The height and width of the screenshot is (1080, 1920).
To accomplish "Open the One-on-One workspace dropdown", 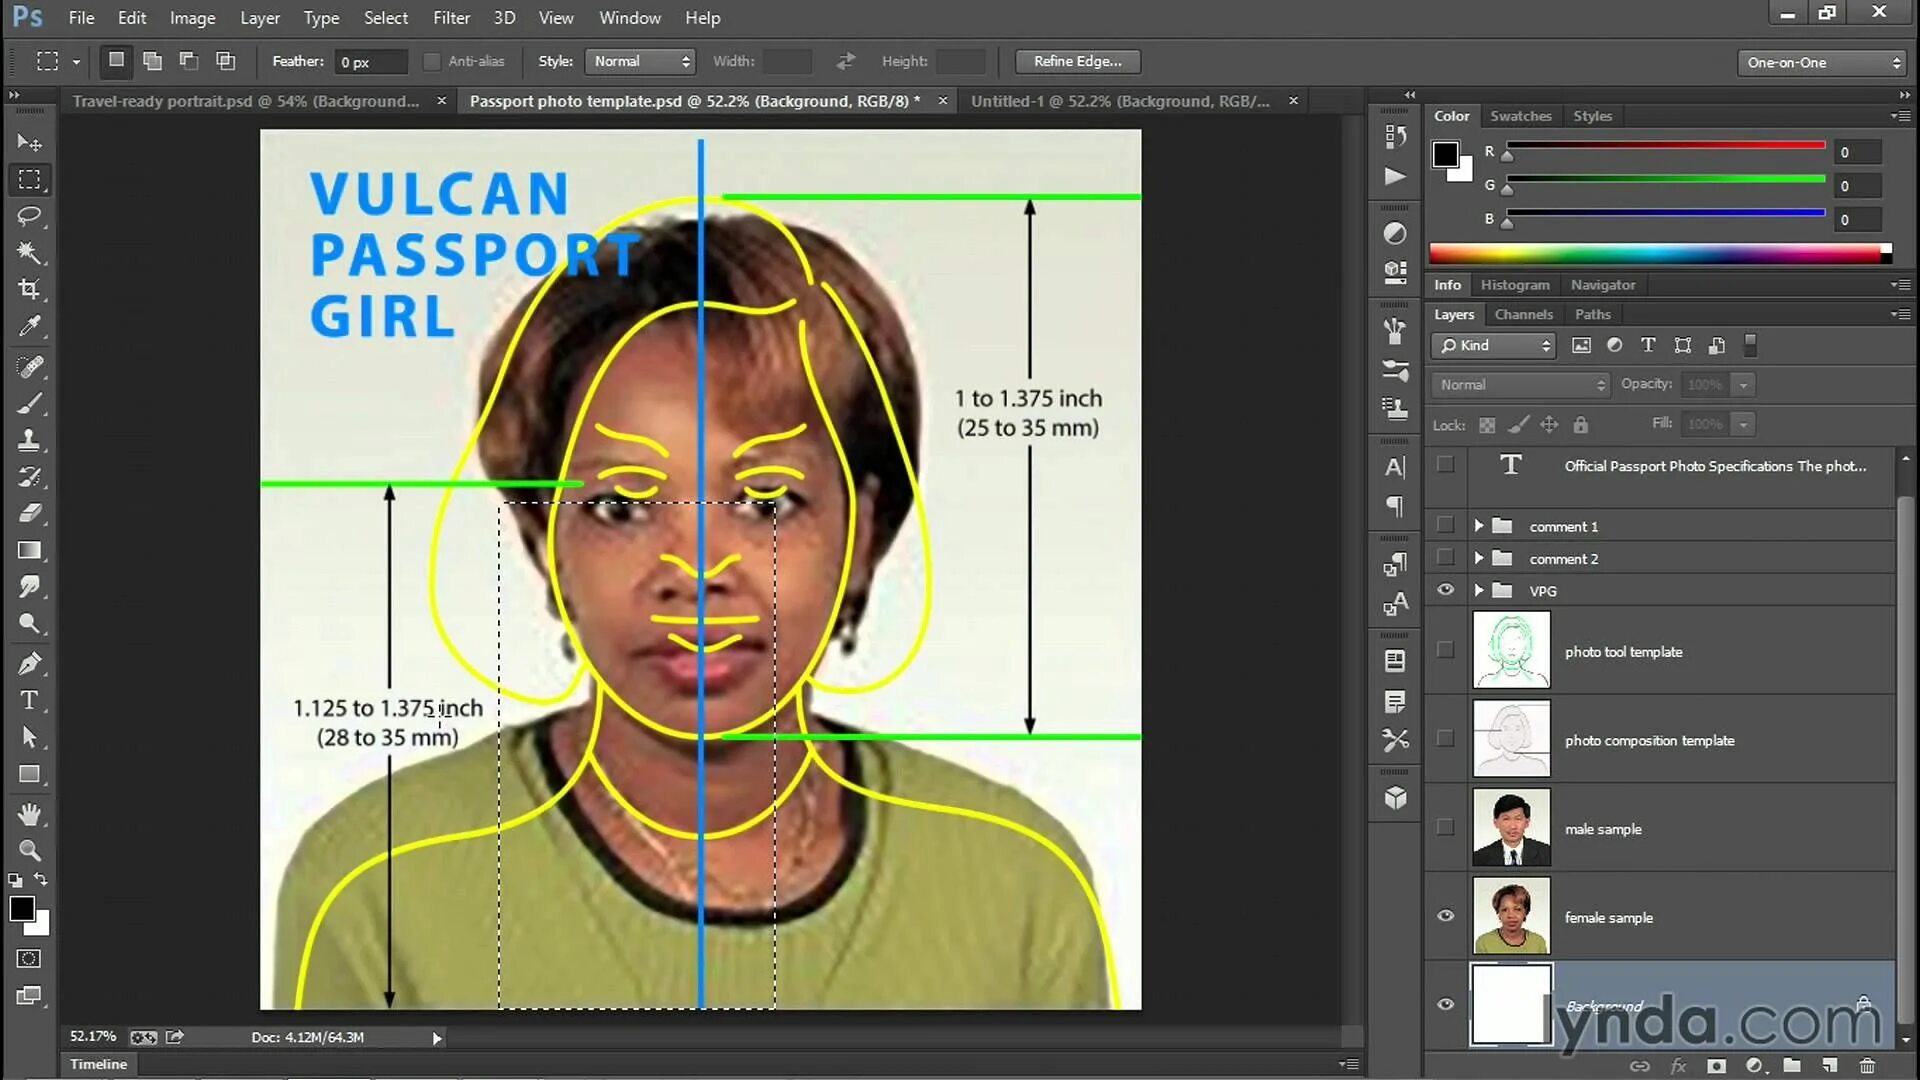I will (1822, 62).
